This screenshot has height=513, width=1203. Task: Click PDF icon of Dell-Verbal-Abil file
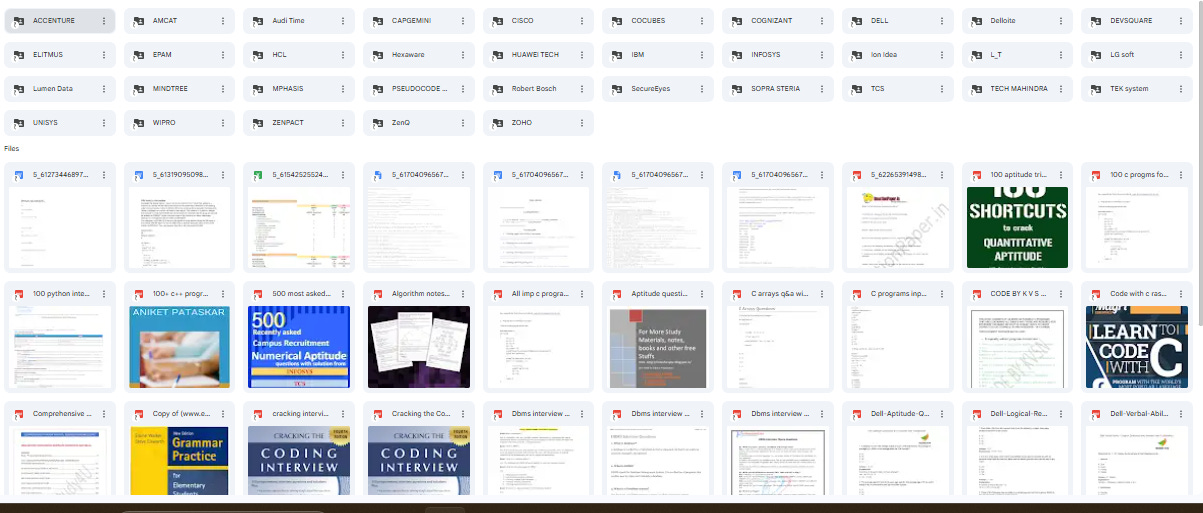pyautogui.click(x=1096, y=413)
